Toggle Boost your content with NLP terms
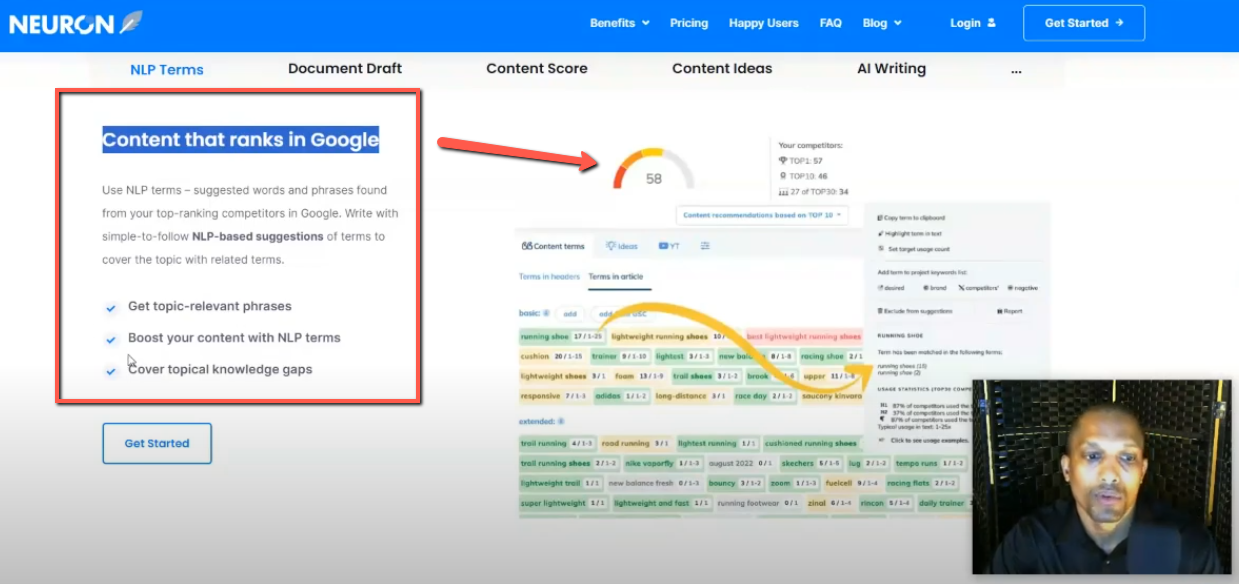 [112, 339]
